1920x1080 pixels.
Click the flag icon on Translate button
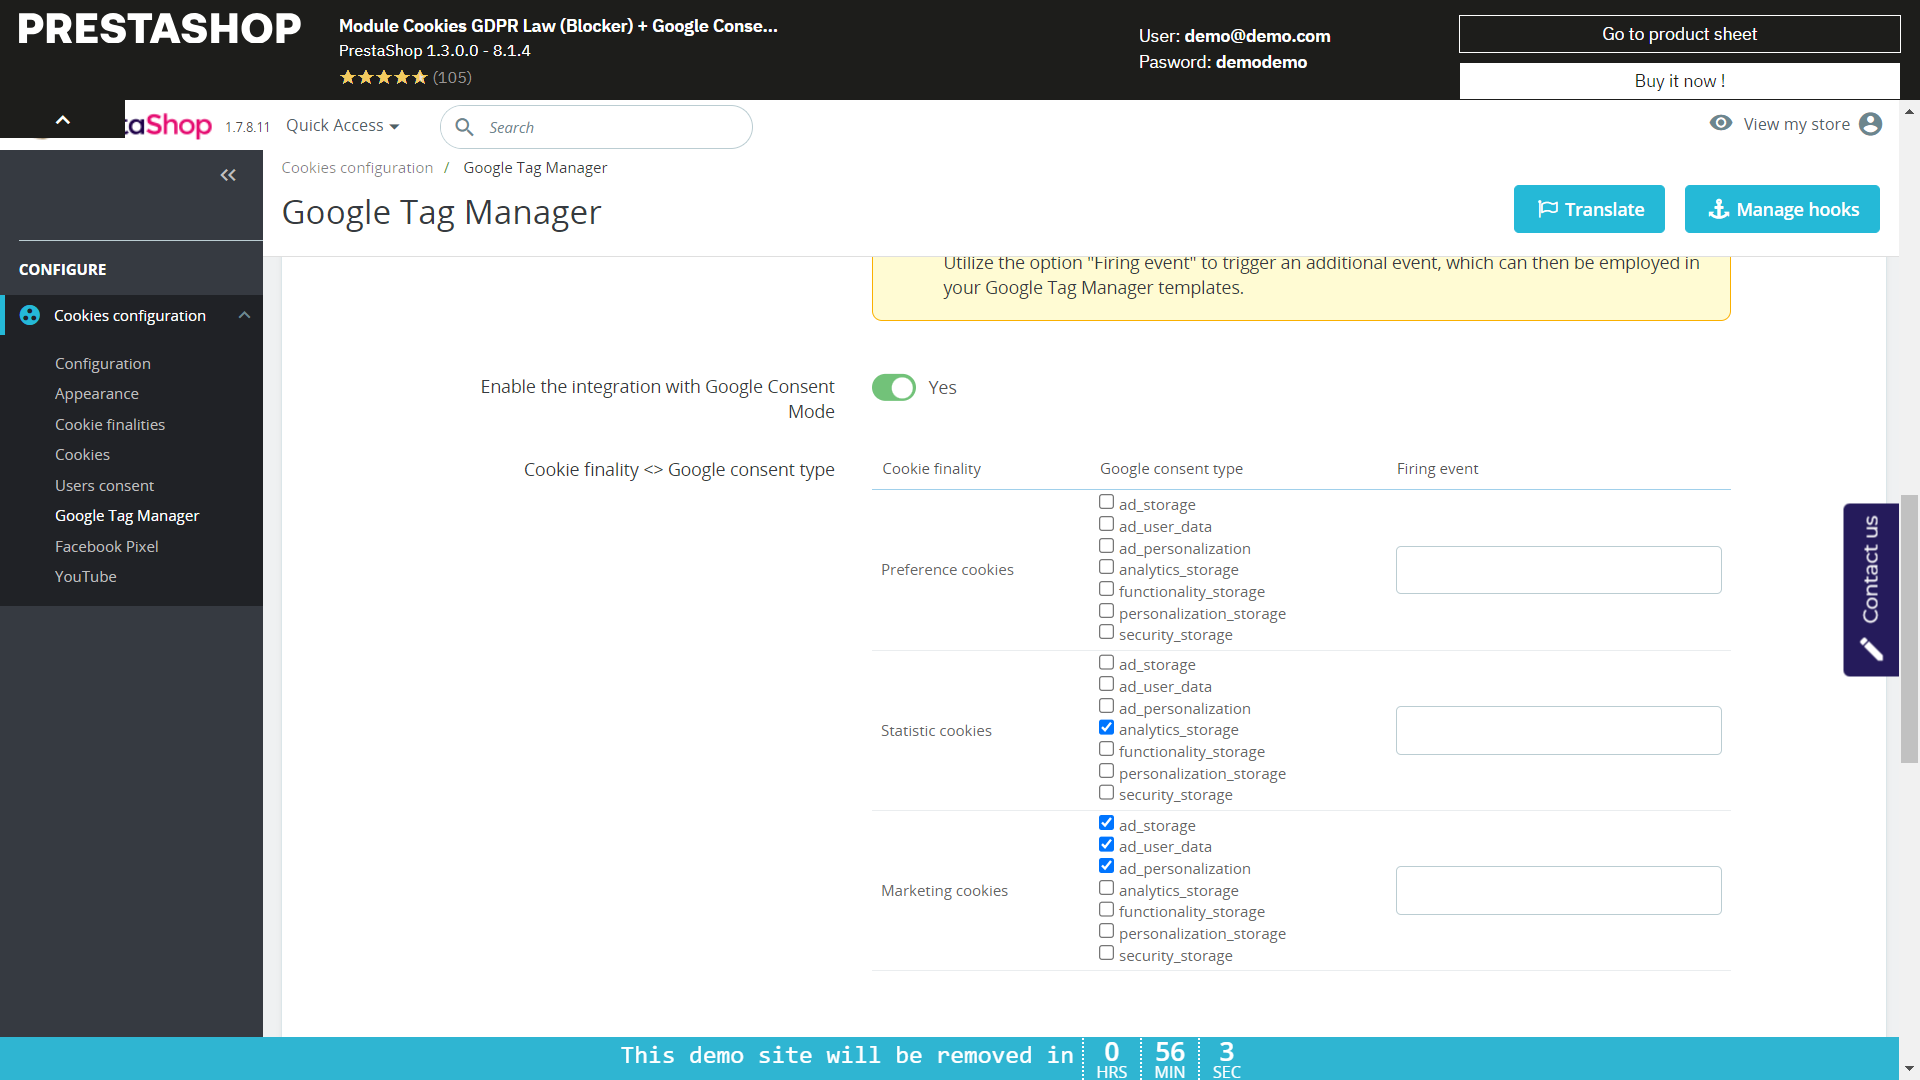[1547, 209]
